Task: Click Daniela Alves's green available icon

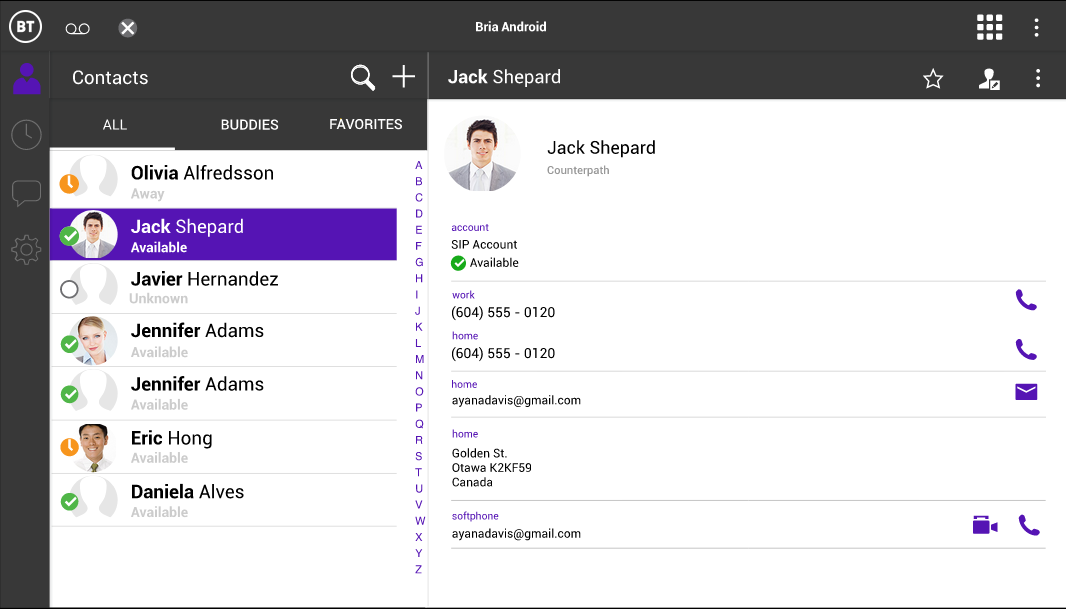Action: tap(69, 502)
